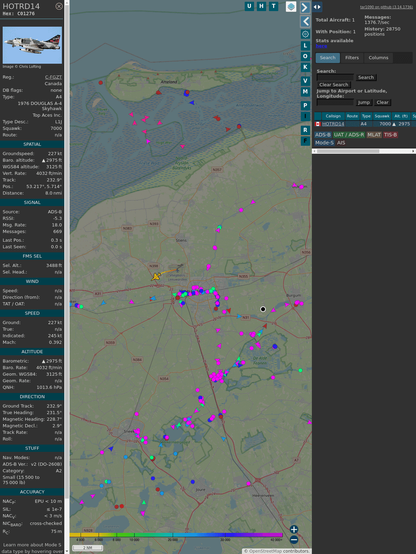The height and width of the screenshot is (554, 416).
Task: Switch to the Filters tab
Action: (x=352, y=58)
